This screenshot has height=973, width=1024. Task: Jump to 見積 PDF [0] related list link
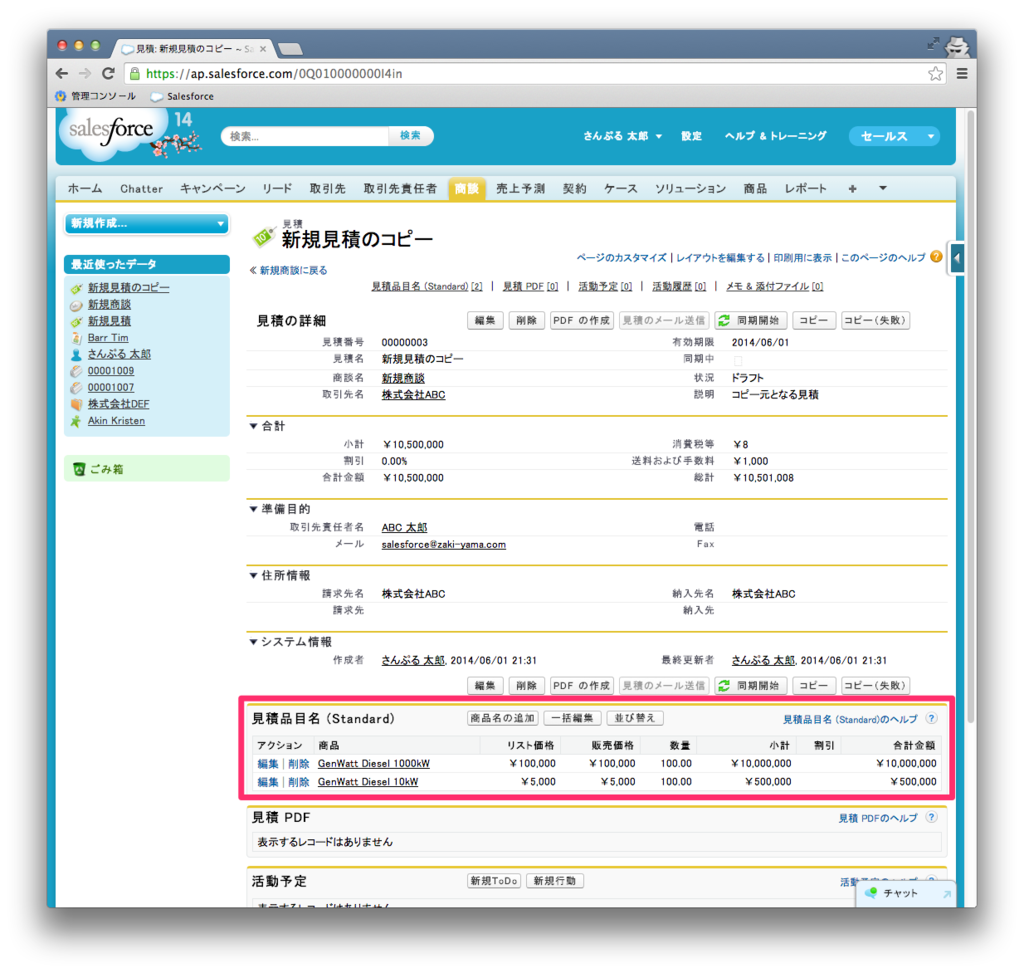(530, 286)
